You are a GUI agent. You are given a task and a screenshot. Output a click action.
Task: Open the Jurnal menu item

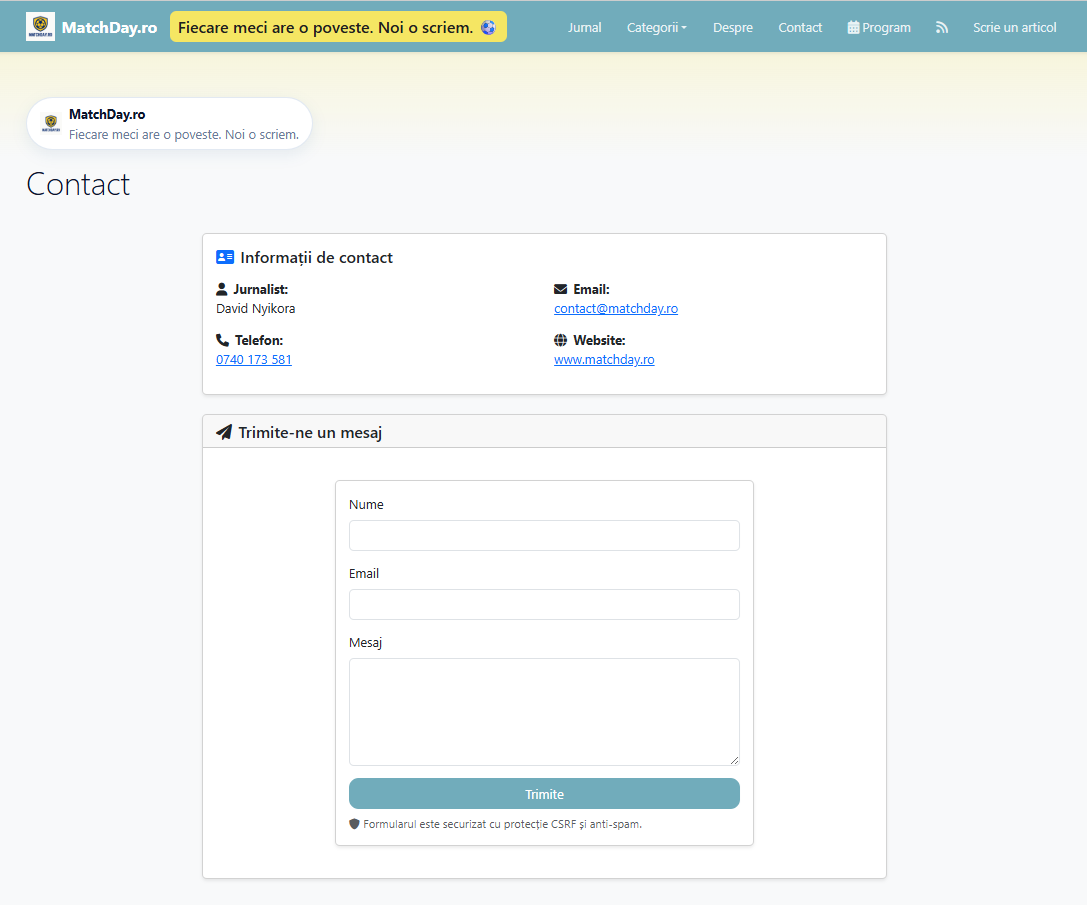pyautogui.click(x=584, y=28)
